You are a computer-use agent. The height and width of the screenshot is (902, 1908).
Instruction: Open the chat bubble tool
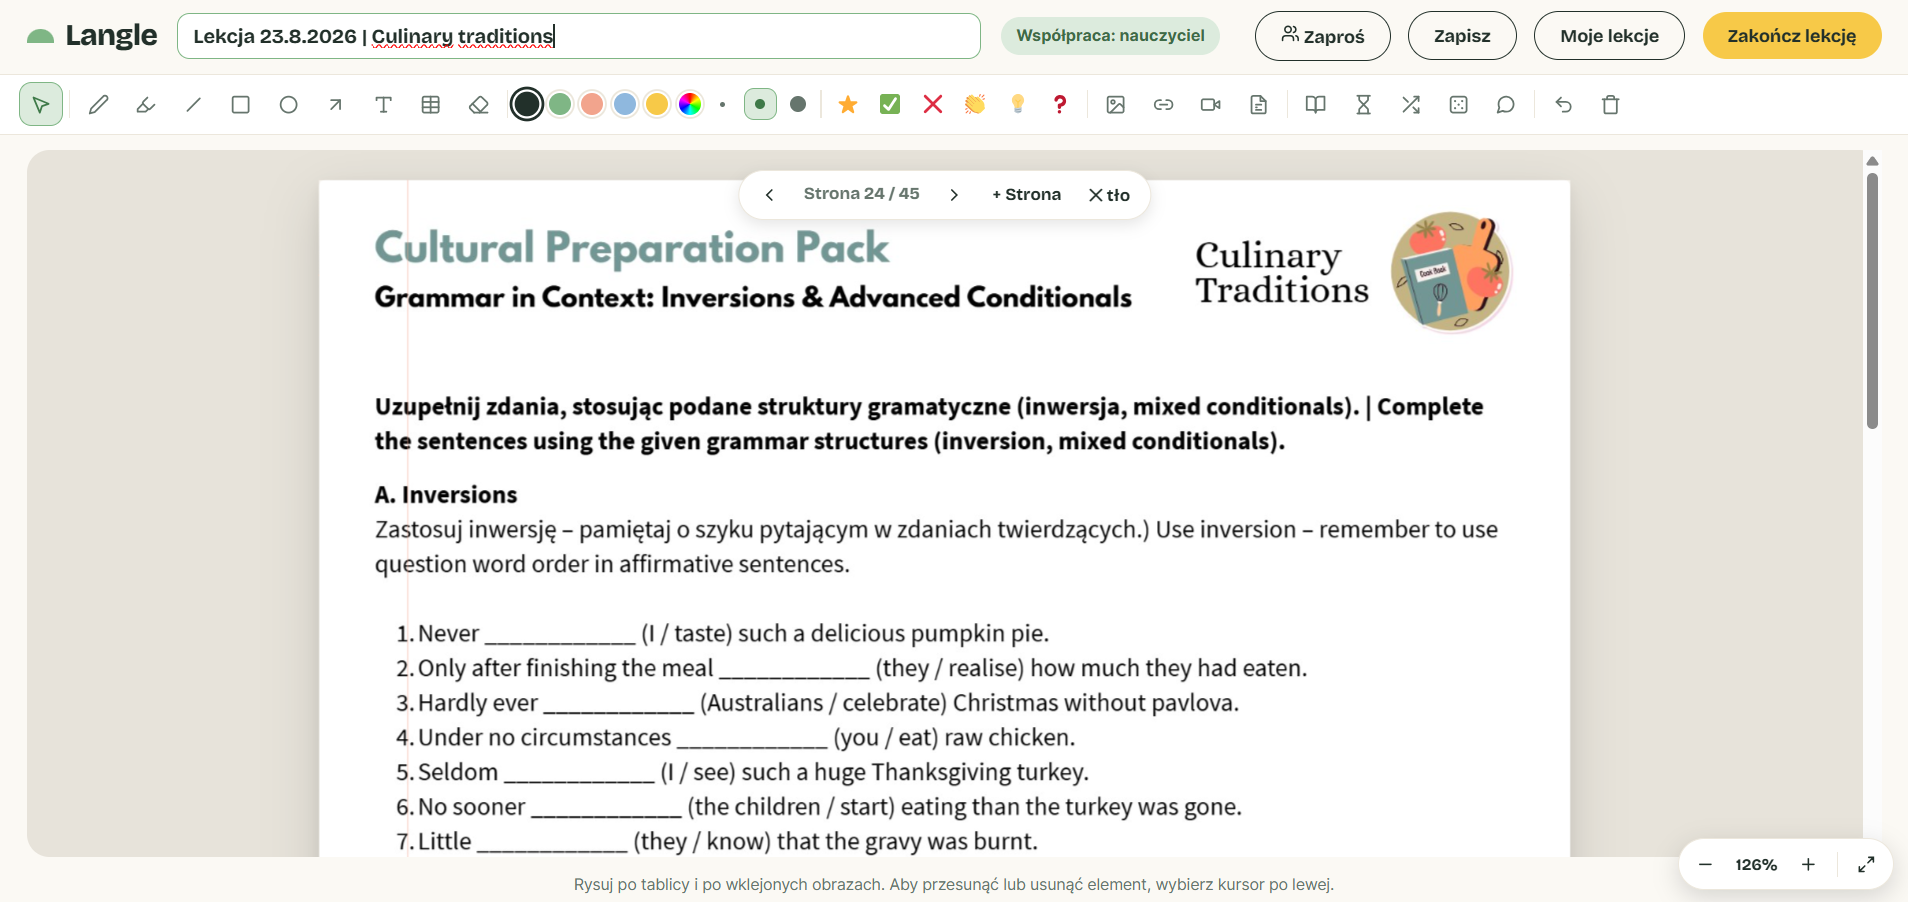[1506, 104]
